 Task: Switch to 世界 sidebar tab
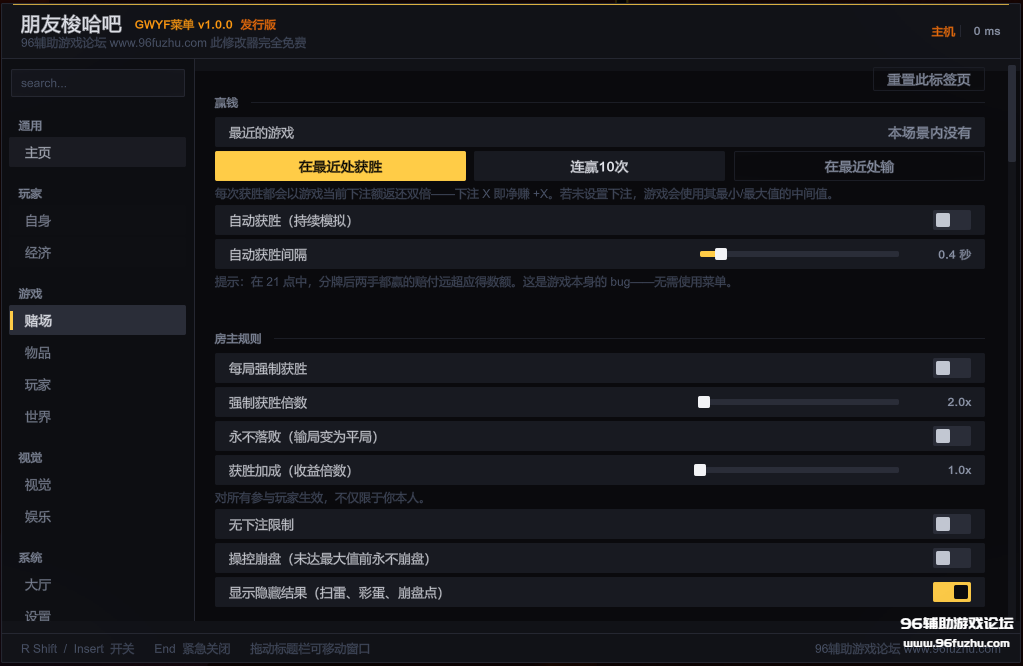[98, 417]
